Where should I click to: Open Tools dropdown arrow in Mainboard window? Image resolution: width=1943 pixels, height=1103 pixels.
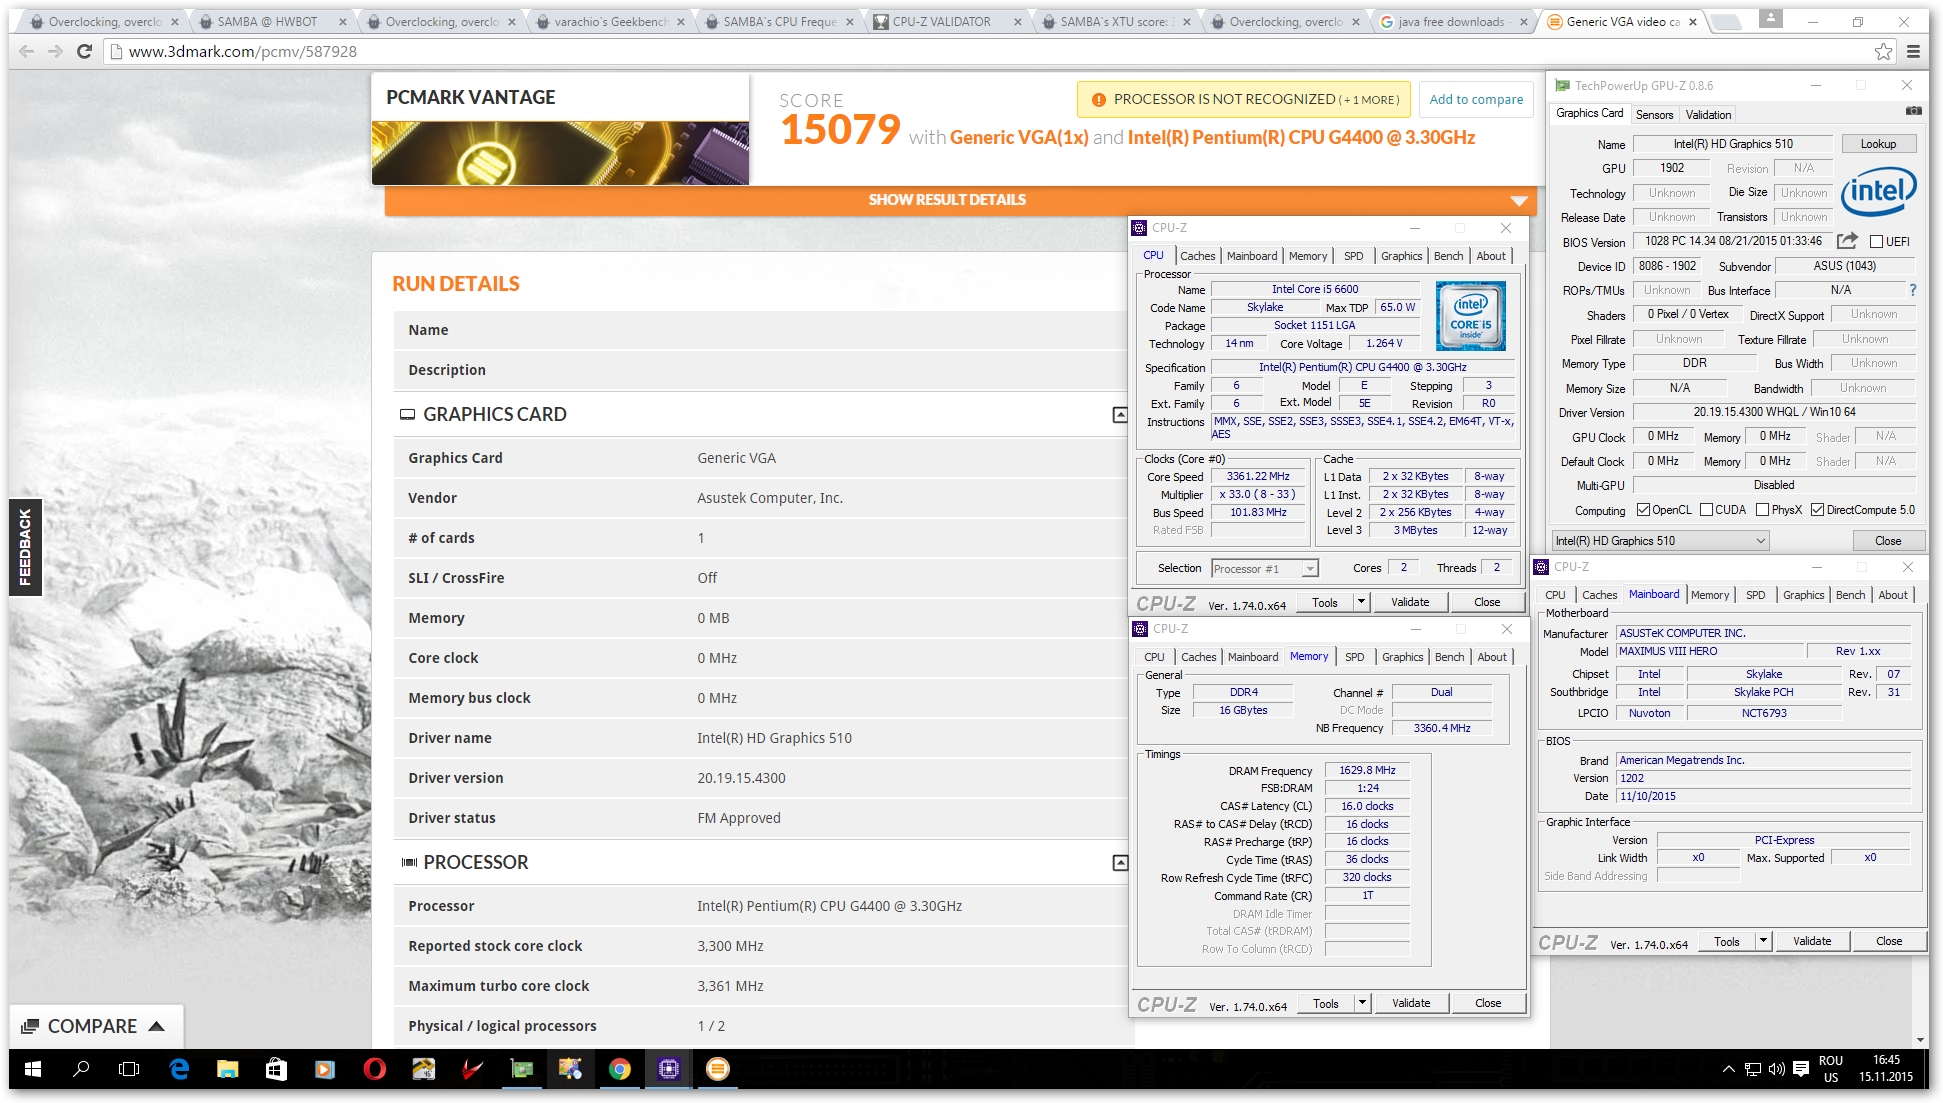coord(1763,941)
